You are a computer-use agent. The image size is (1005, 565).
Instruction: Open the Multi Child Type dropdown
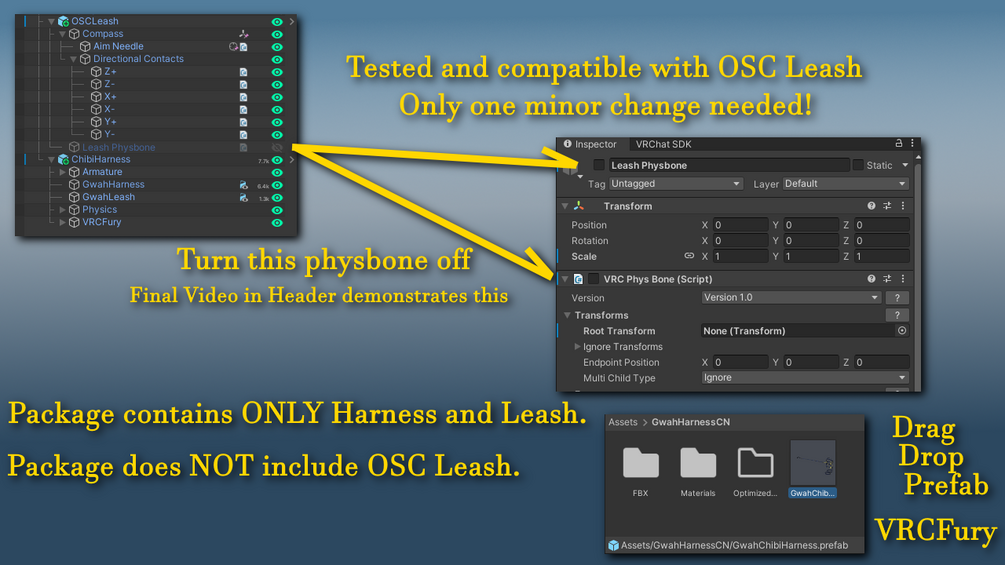805,378
